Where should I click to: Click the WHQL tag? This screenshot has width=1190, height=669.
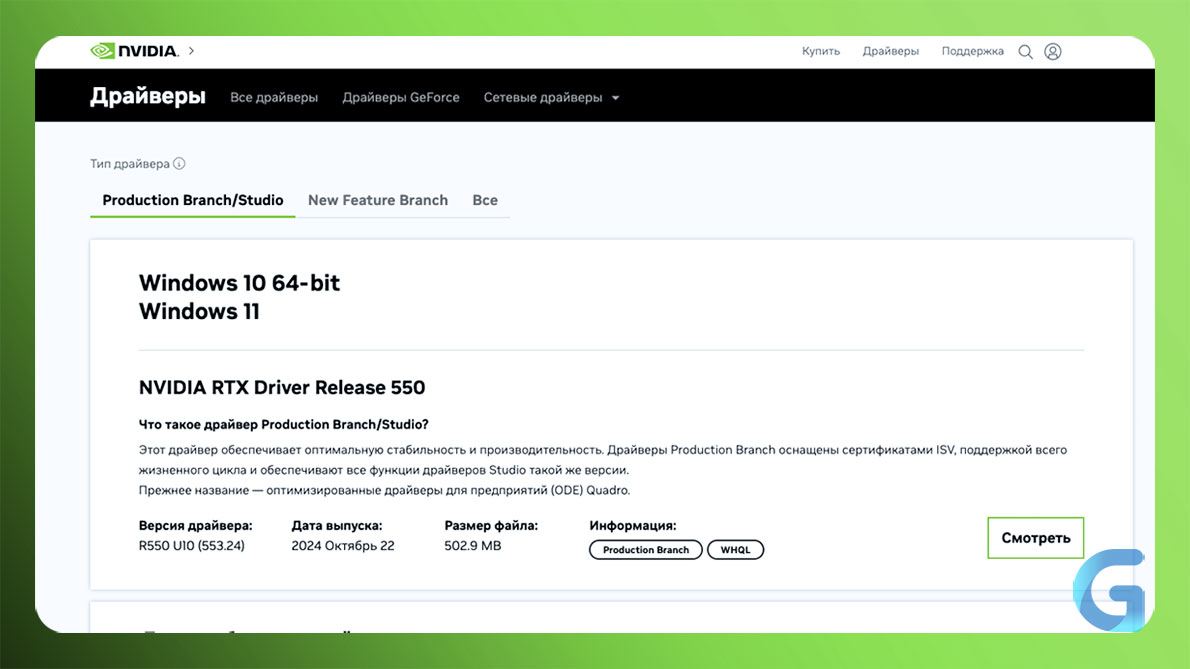pos(735,550)
